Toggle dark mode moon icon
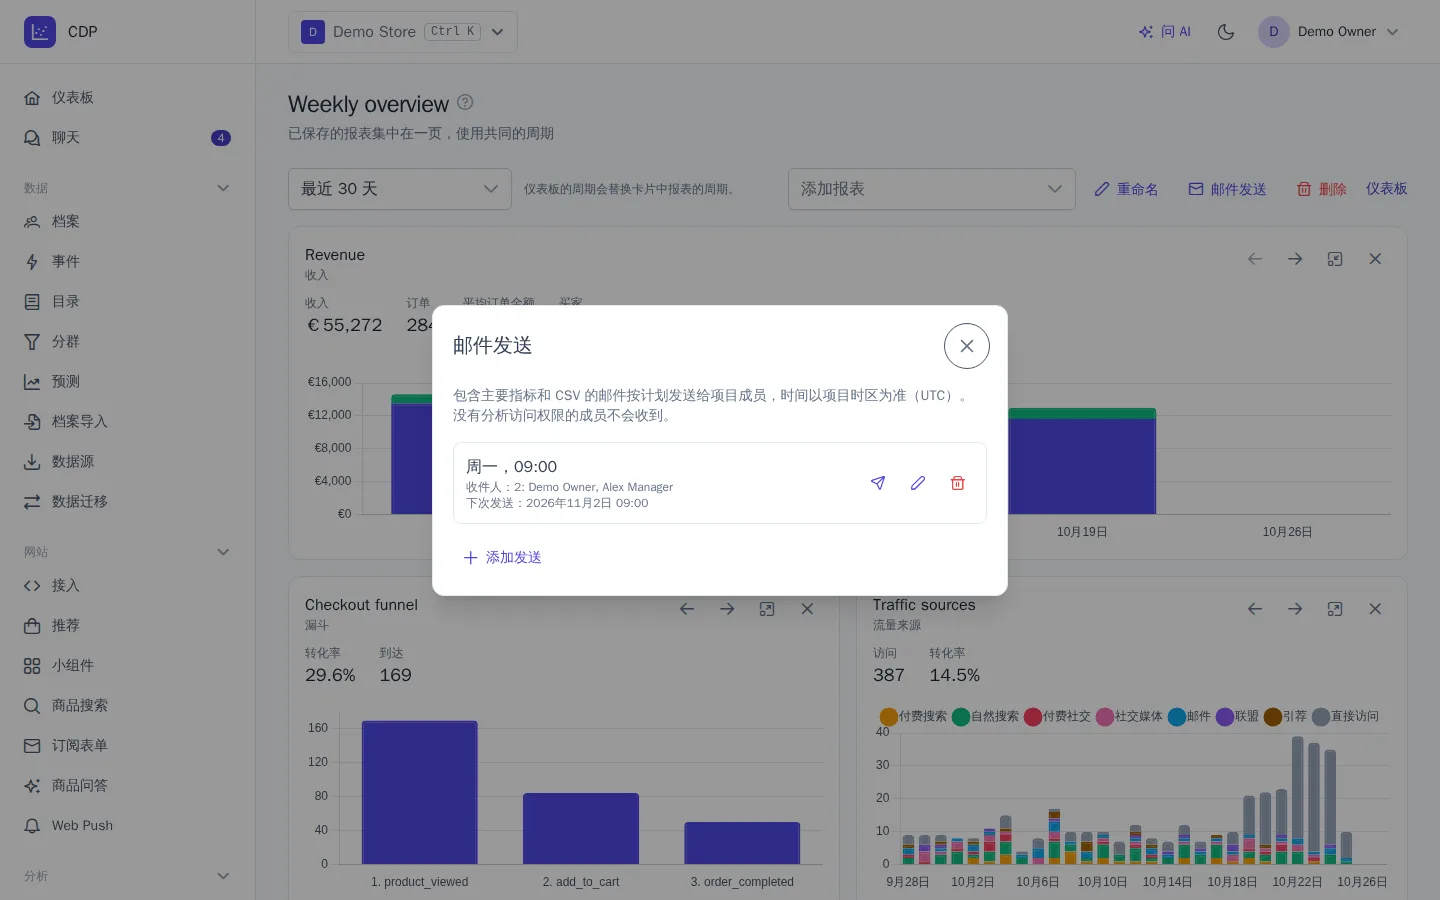 [1226, 32]
